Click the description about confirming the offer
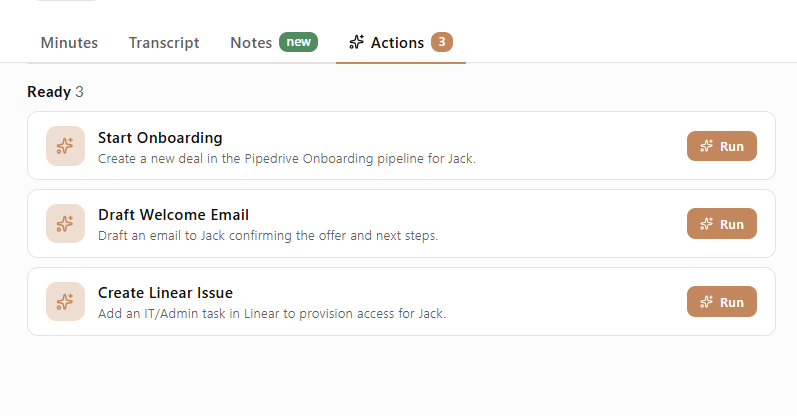This screenshot has height=416, width=797. point(268,236)
